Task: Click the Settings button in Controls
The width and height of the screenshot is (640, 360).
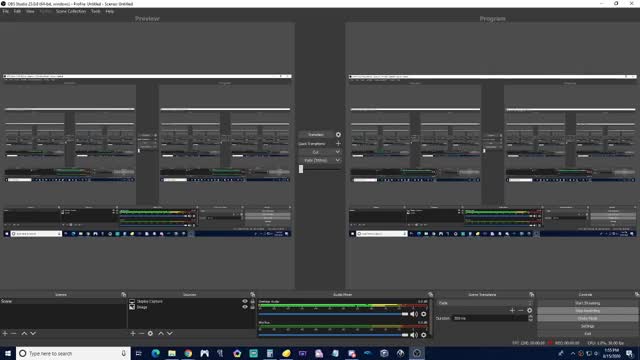Action: (587, 326)
